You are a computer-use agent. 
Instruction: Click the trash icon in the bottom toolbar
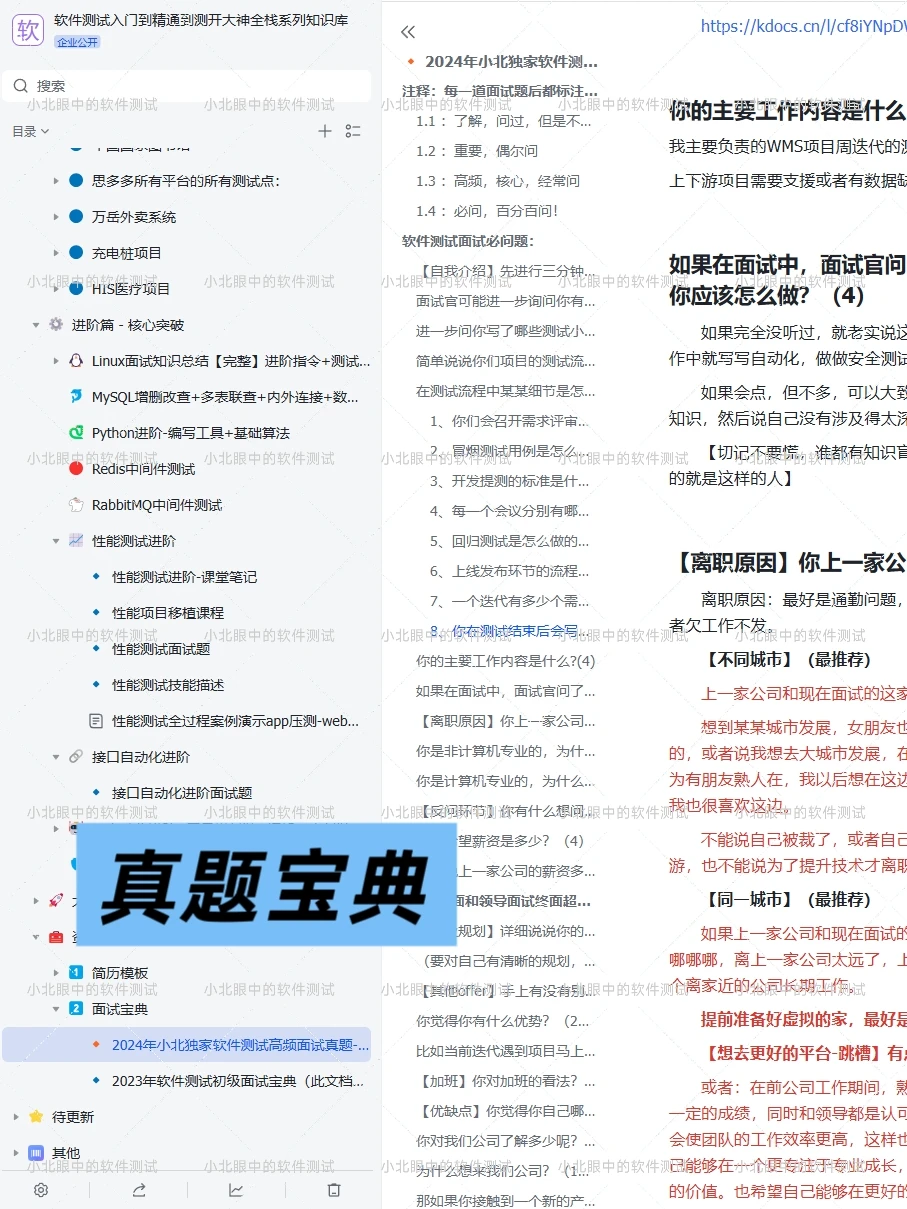point(334,1190)
